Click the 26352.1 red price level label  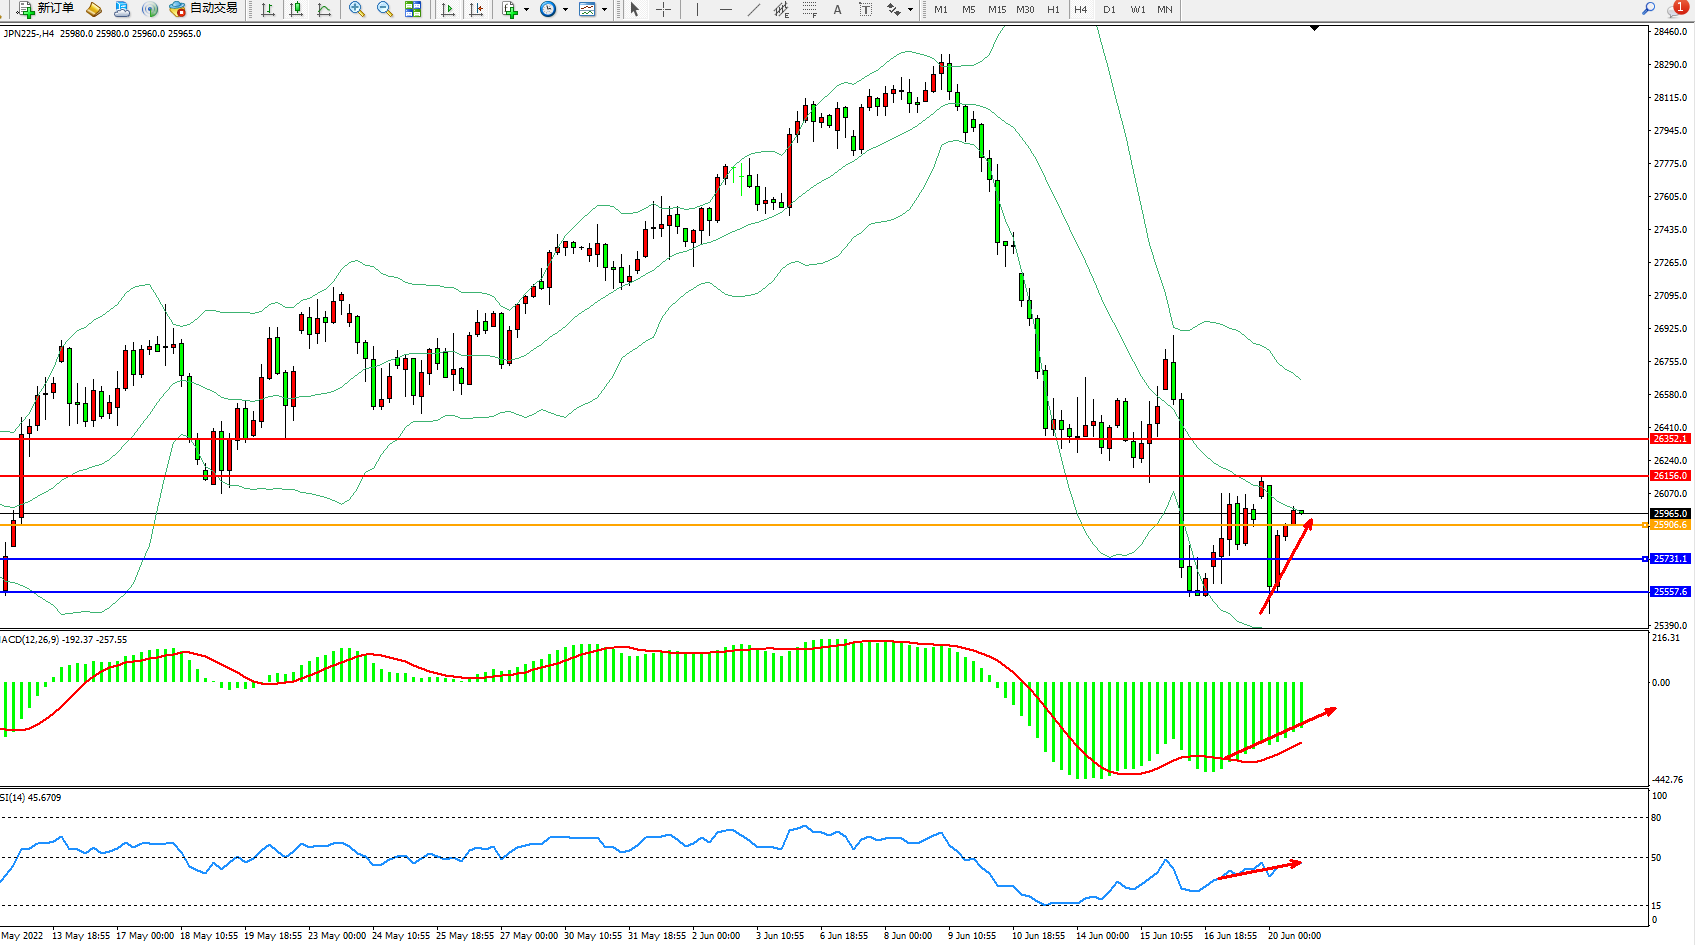pos(1670,439)
